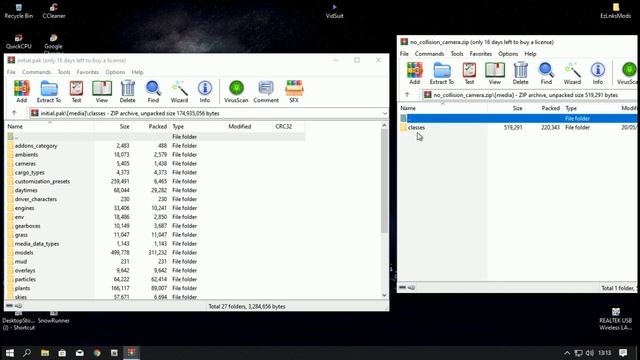This screenshot has height=360, width=640.
Task: Open notification center on taskbar
Action: point(623,353)
